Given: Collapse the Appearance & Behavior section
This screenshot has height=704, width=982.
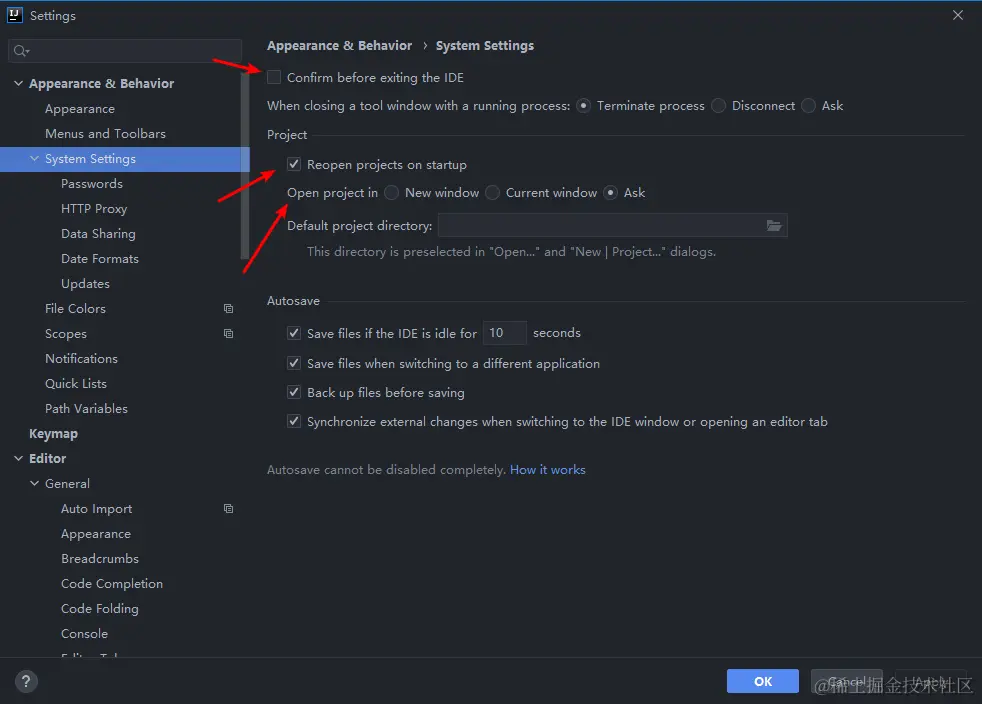Looking at the screenshot, I should point(19,83).
